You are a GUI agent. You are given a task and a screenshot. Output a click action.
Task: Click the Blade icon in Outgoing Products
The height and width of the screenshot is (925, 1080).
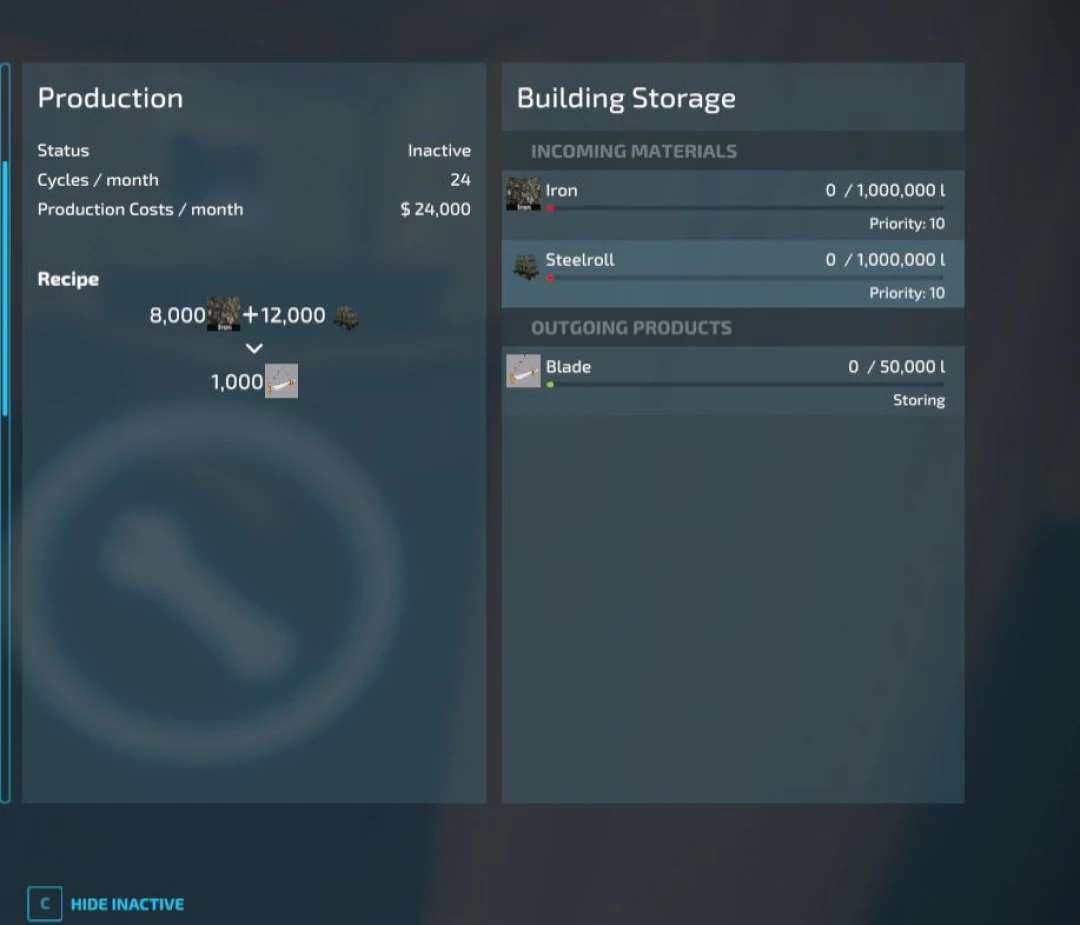523,371
